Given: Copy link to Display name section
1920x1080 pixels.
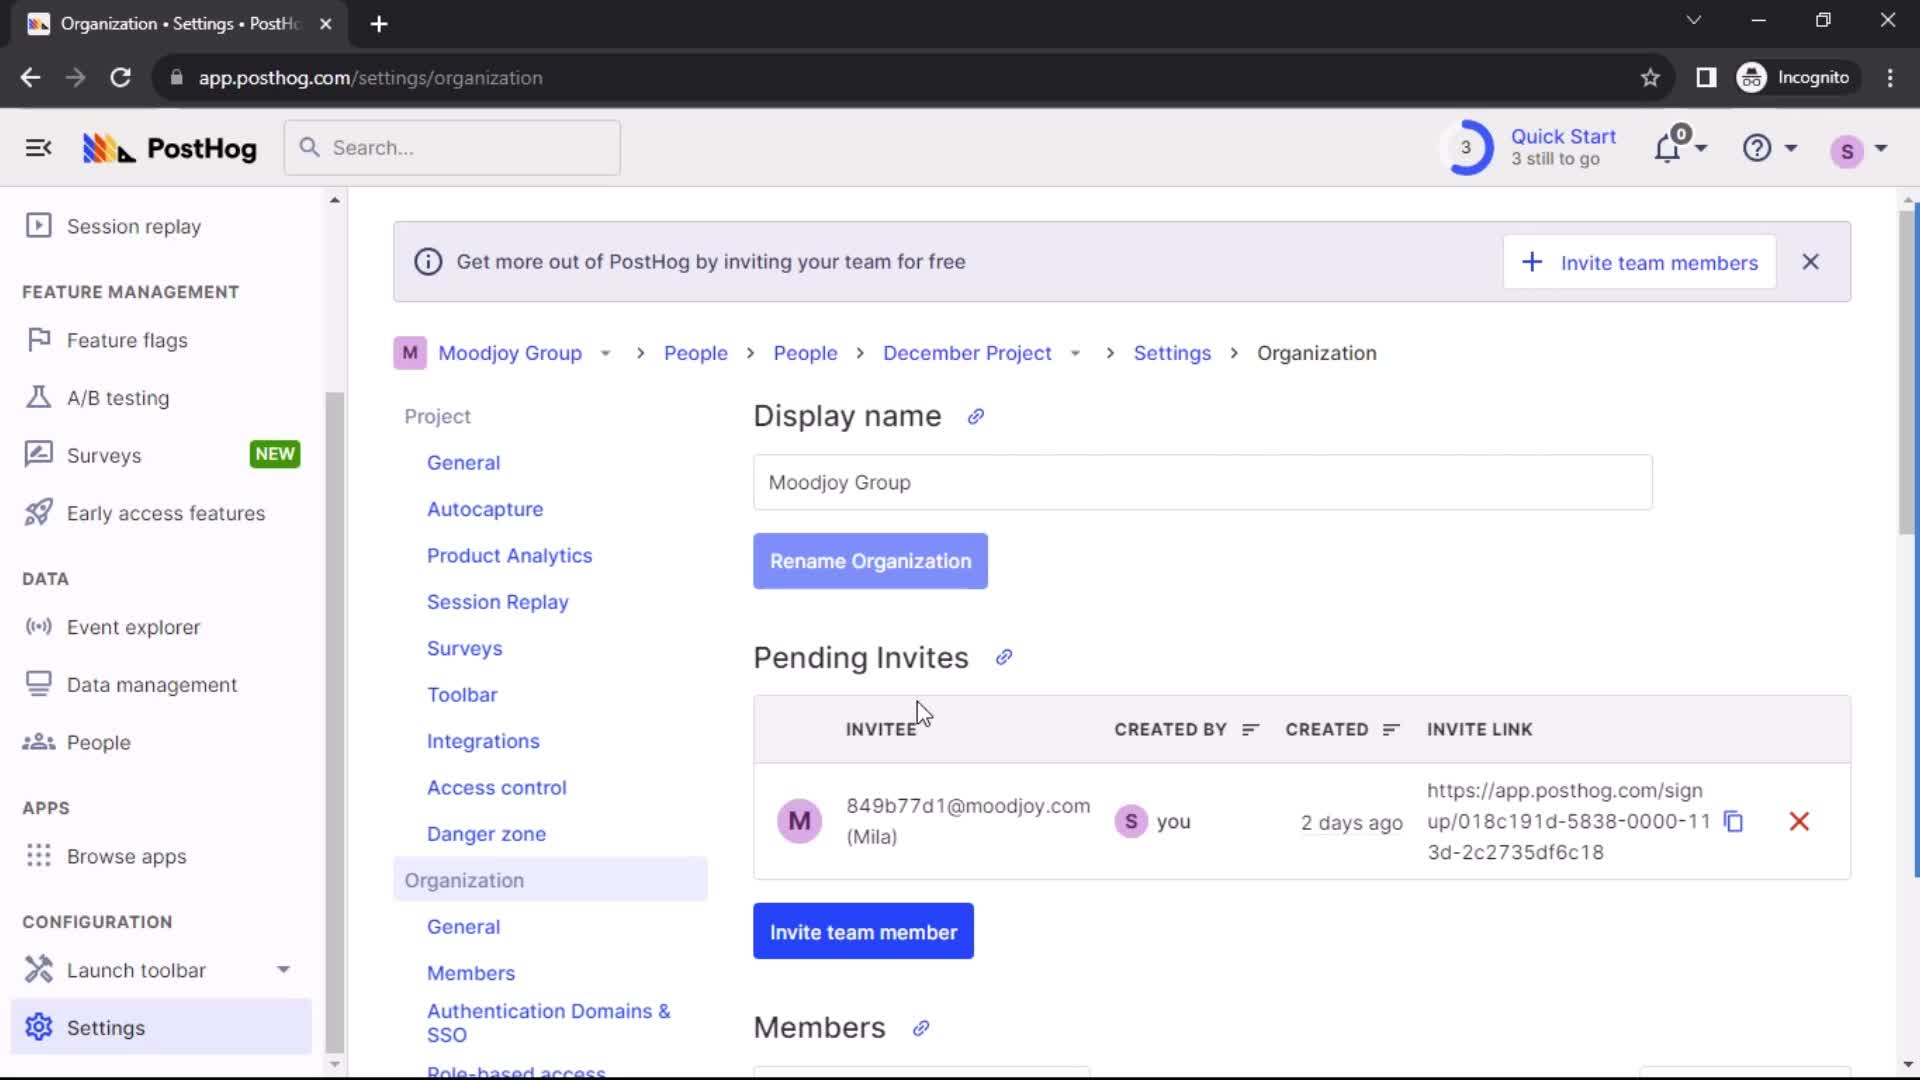Looking at the screenshot, I should click(x=976, y=417).
